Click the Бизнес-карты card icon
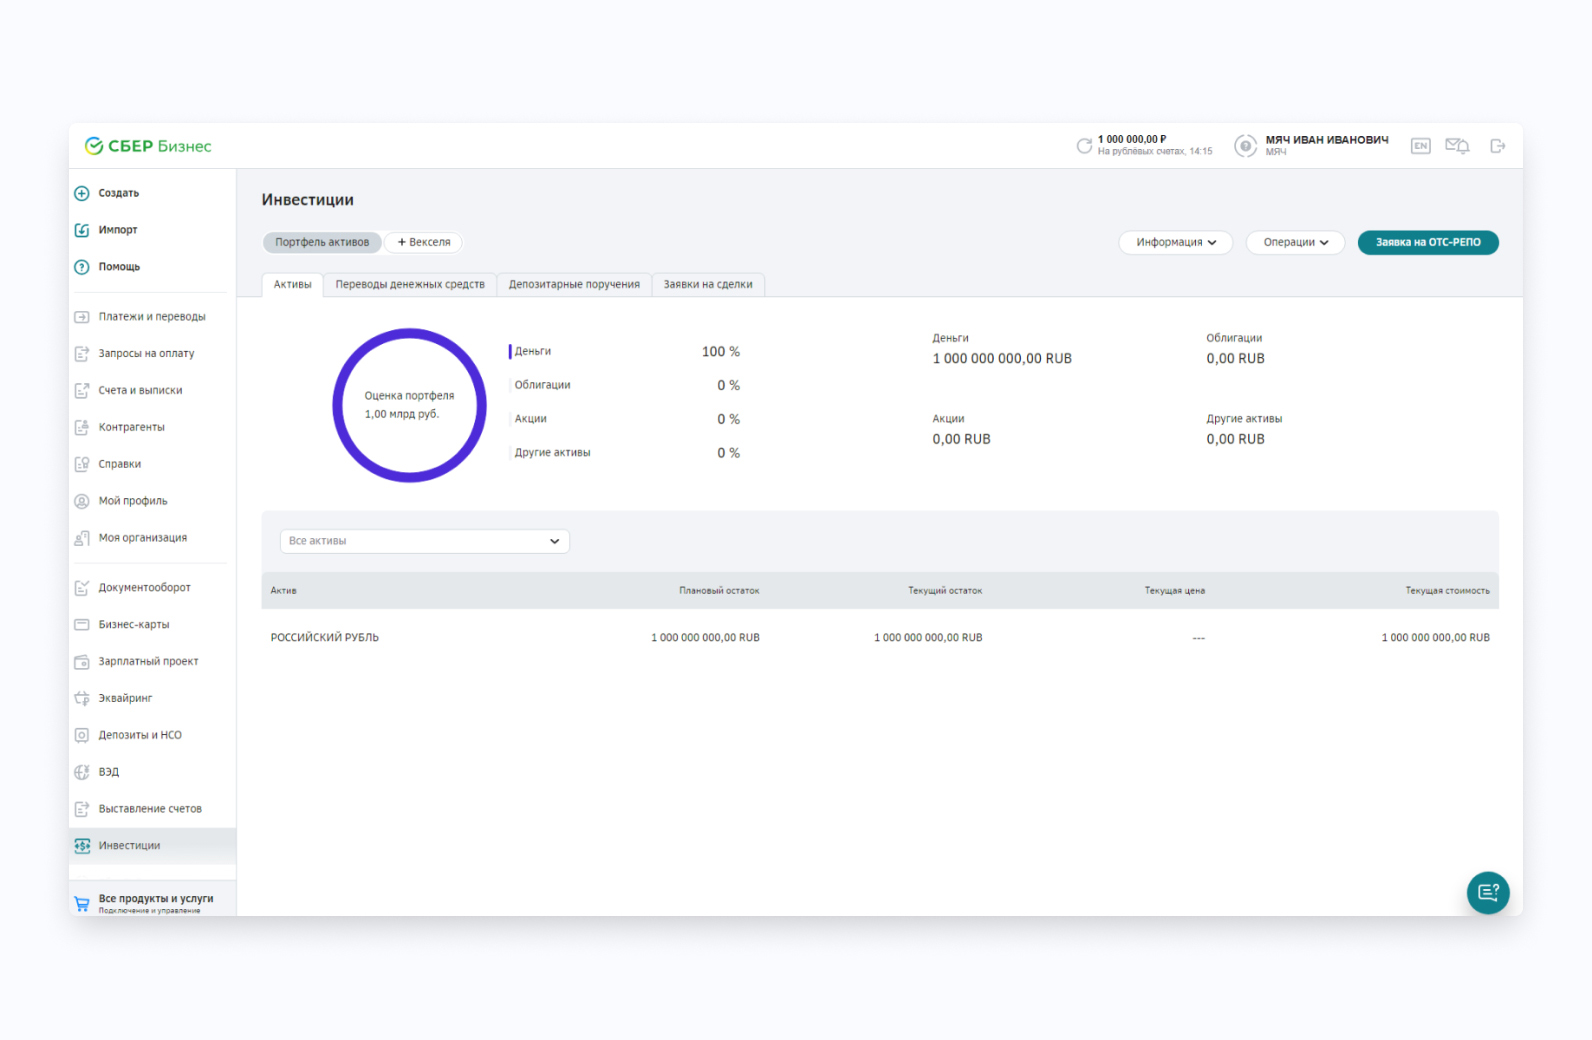Screen dimensions: 1592x1040 (x=82, y=625)
